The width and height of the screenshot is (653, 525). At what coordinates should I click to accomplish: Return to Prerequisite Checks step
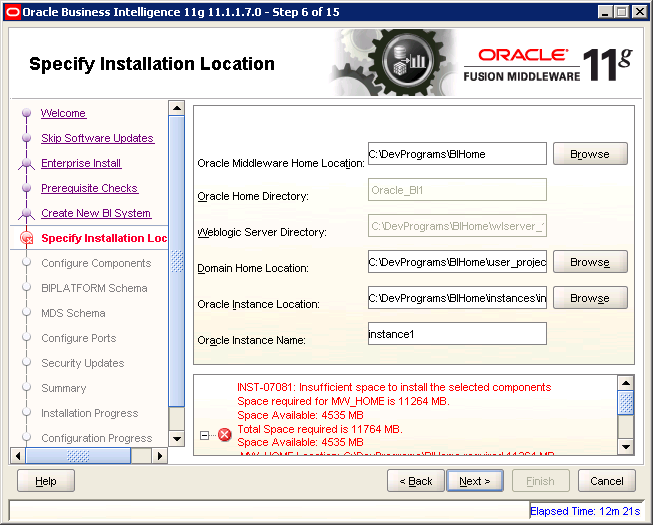90,188
